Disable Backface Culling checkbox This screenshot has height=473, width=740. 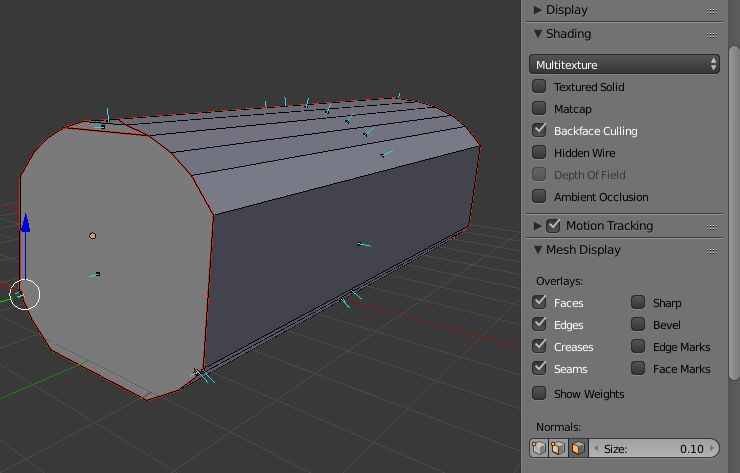point(539,130)
